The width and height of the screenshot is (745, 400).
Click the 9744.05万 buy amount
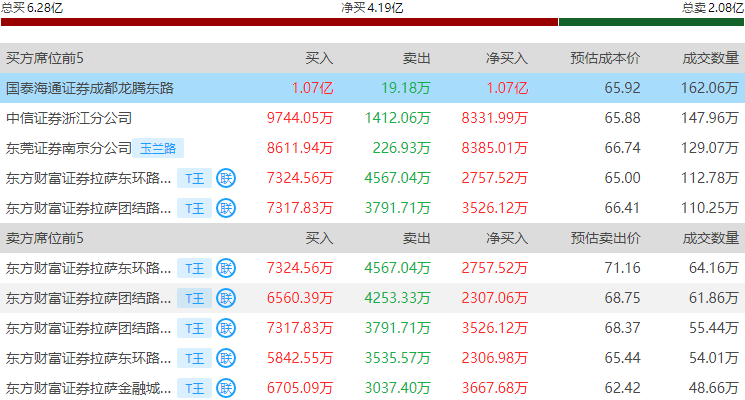pos(300,118)
